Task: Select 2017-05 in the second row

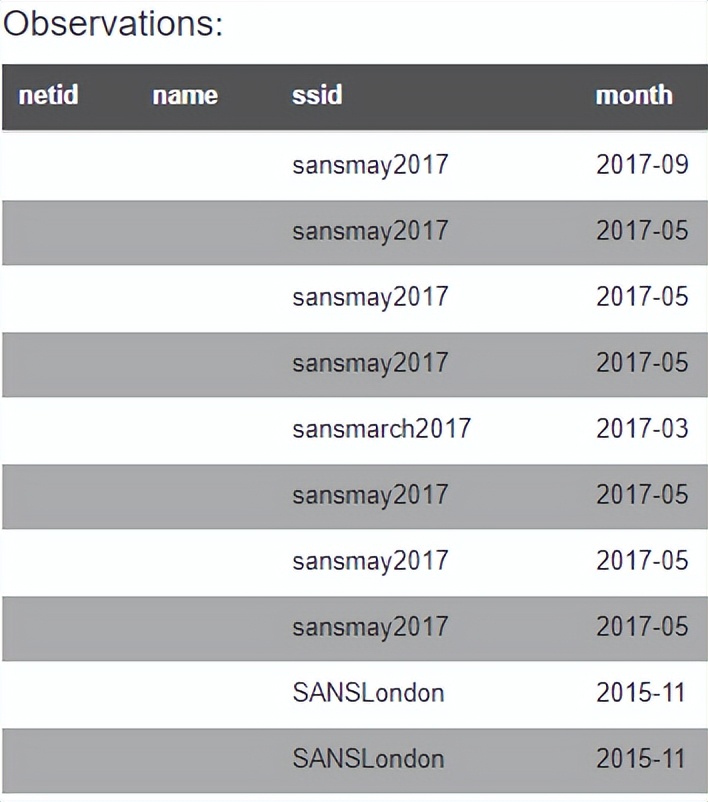Action: pos(642,231)
